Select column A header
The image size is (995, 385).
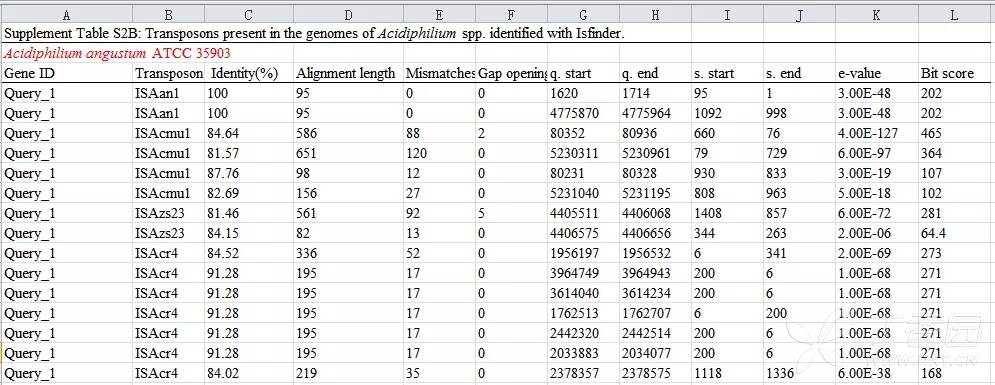click(67, 15)
